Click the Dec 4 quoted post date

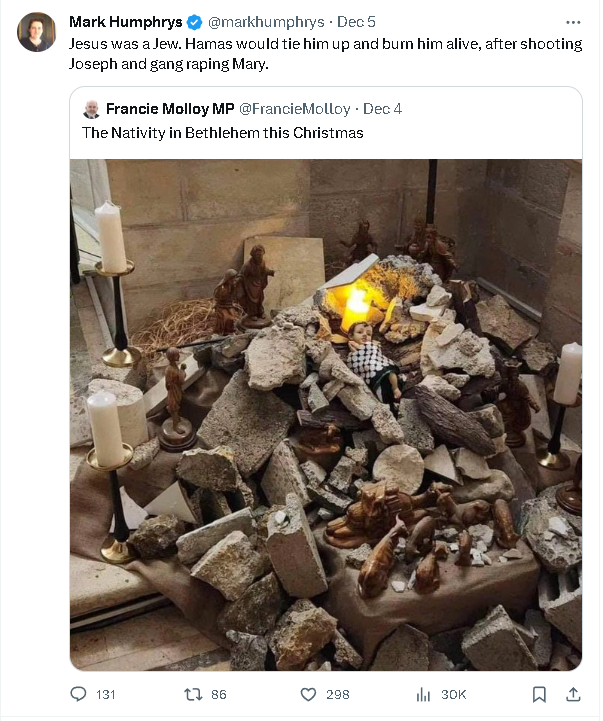tap(382, 109)
